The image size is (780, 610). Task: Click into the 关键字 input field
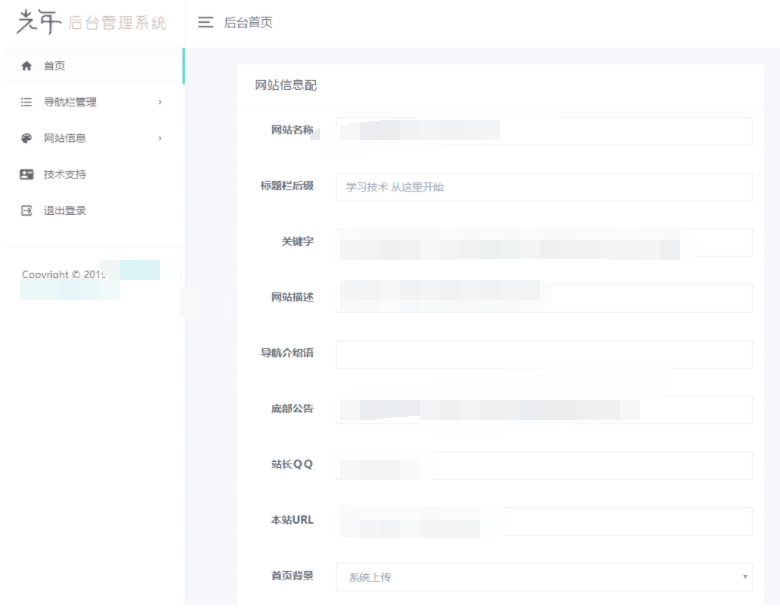coord(543,243)
